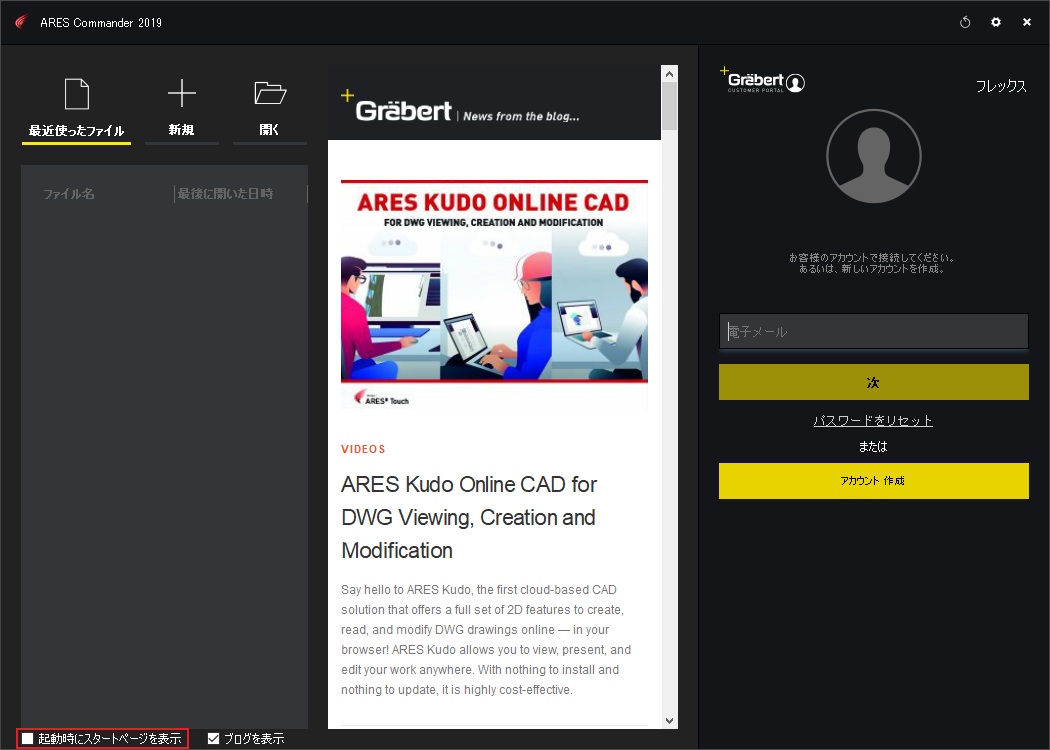The width and height of the screenshot is (1050, 750).
Task: Click the パスワードをリセット link
Action: [873, 421]
